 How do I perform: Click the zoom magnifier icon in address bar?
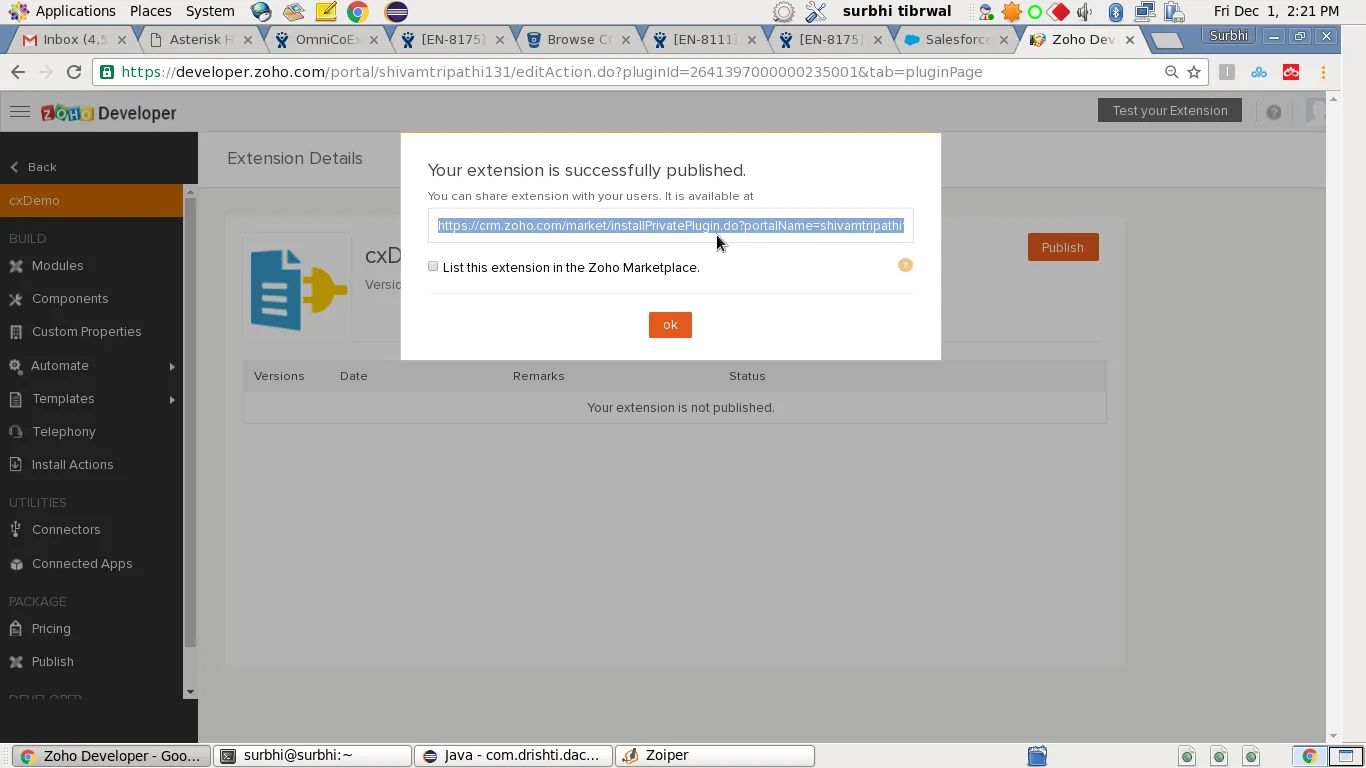click(1171, 72)
